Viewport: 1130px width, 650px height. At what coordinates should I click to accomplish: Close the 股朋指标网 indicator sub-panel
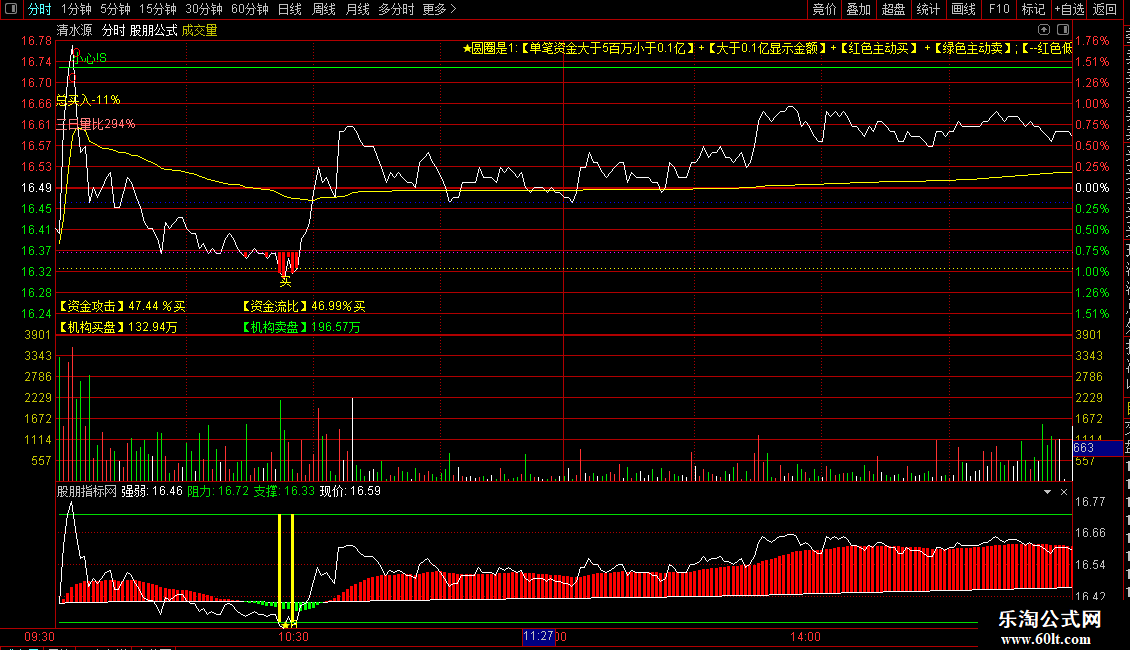[x=1064, y=491]
